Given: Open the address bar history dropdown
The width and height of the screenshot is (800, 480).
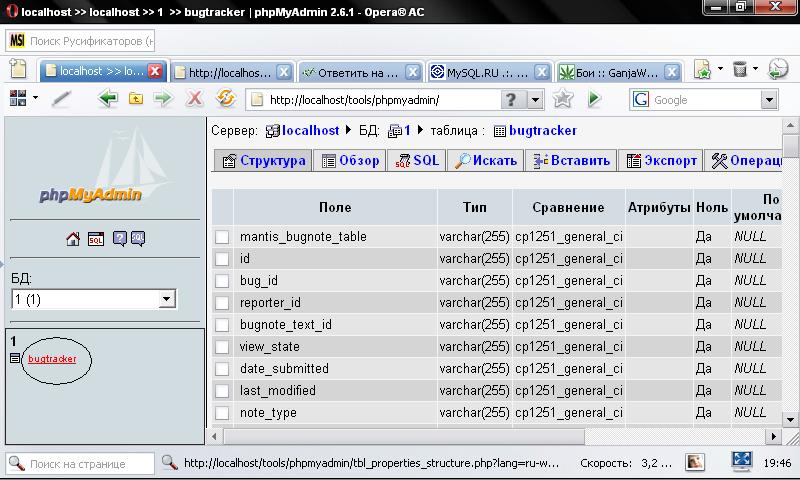Looking at the screenshot, I should click(x=535, y=99).
